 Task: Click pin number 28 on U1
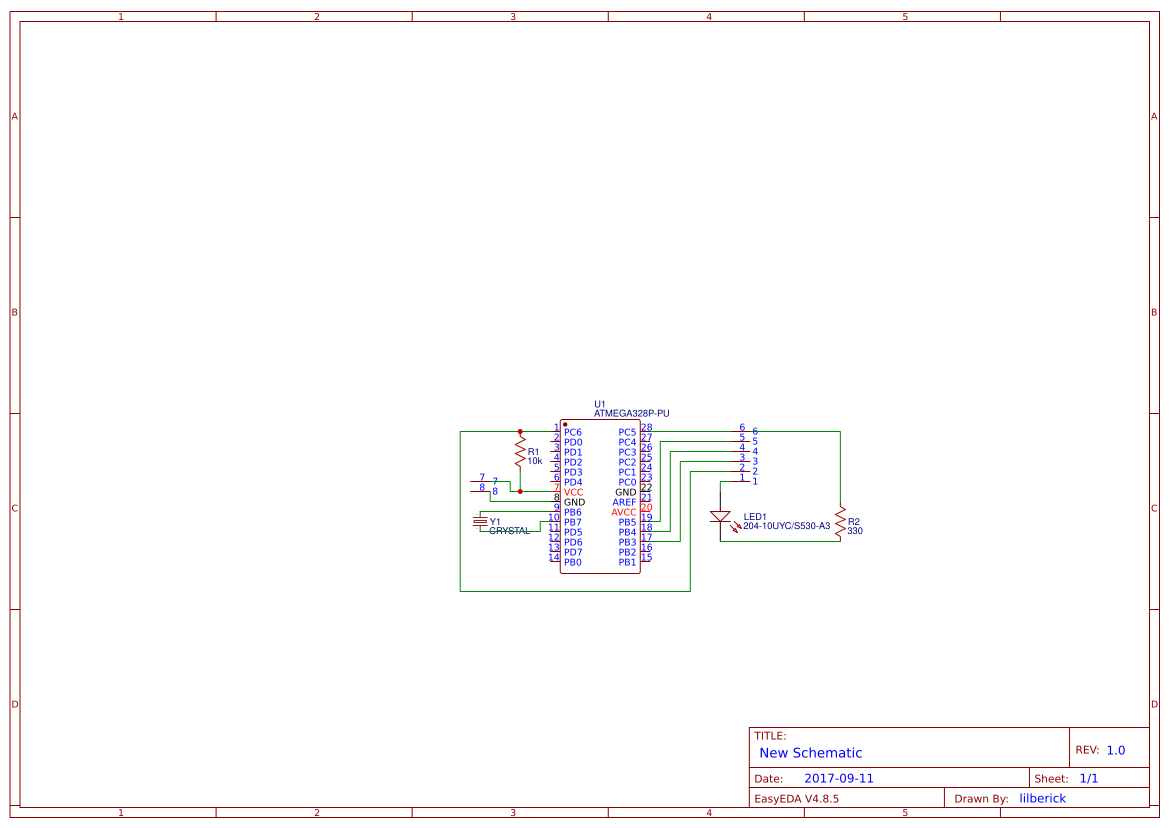(x=647, y=428)
